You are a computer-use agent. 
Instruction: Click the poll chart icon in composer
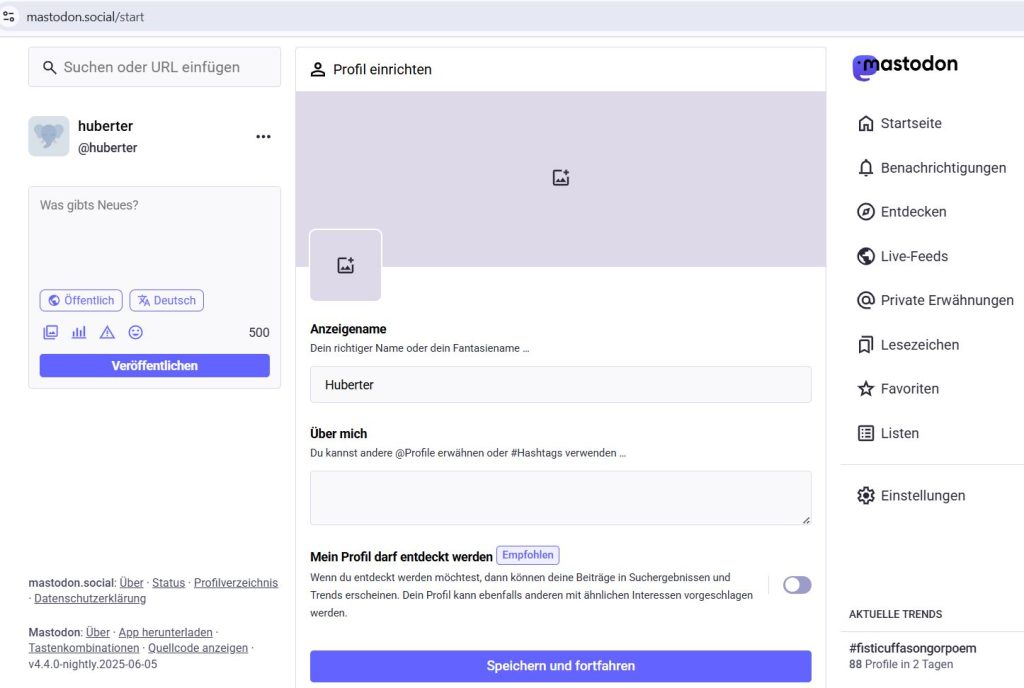[79, 332]
